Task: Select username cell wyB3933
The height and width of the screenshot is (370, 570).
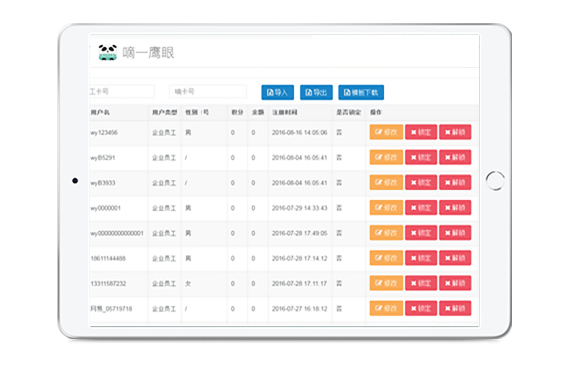Action: click(103, 183)
